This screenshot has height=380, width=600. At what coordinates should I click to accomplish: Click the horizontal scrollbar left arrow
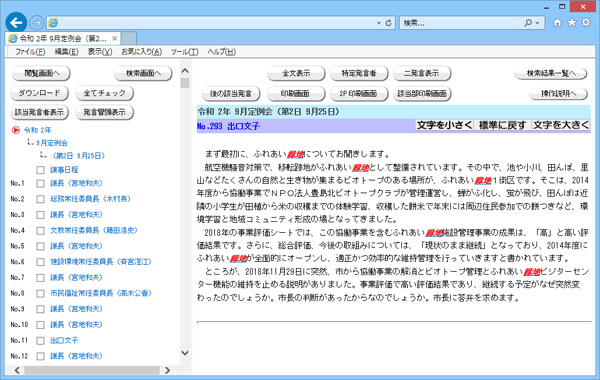point(17,370)
